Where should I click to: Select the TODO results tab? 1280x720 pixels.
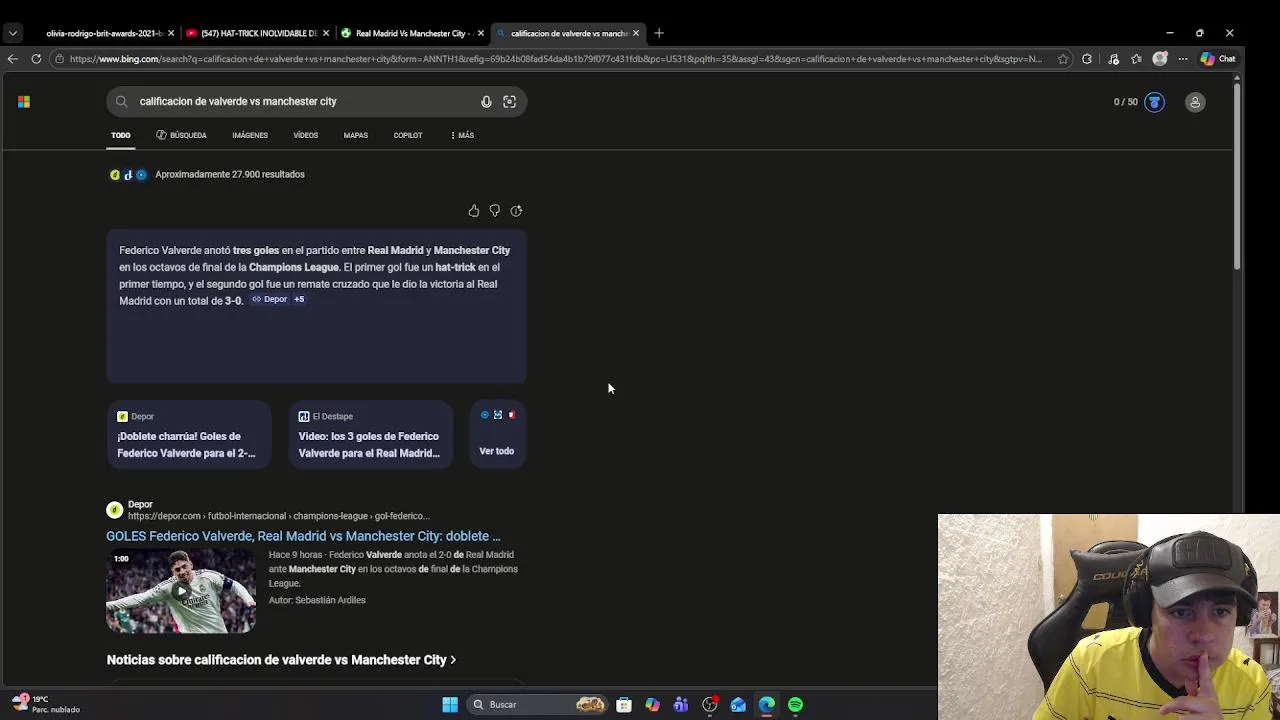click(x=120, y=135)
